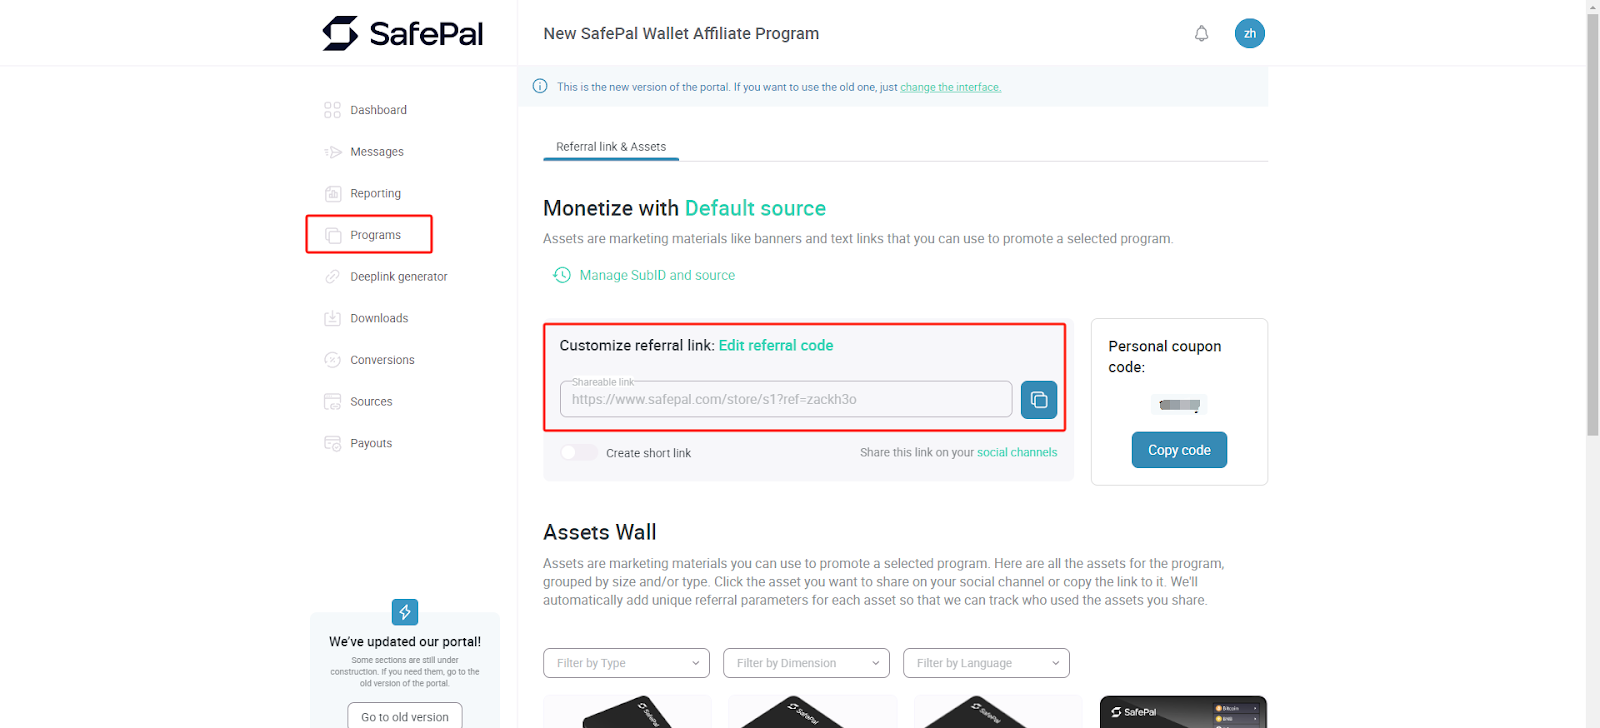Click the notification bell icon
Viewport: 1600px width, 728px height.
click(x=1201, y=34)
